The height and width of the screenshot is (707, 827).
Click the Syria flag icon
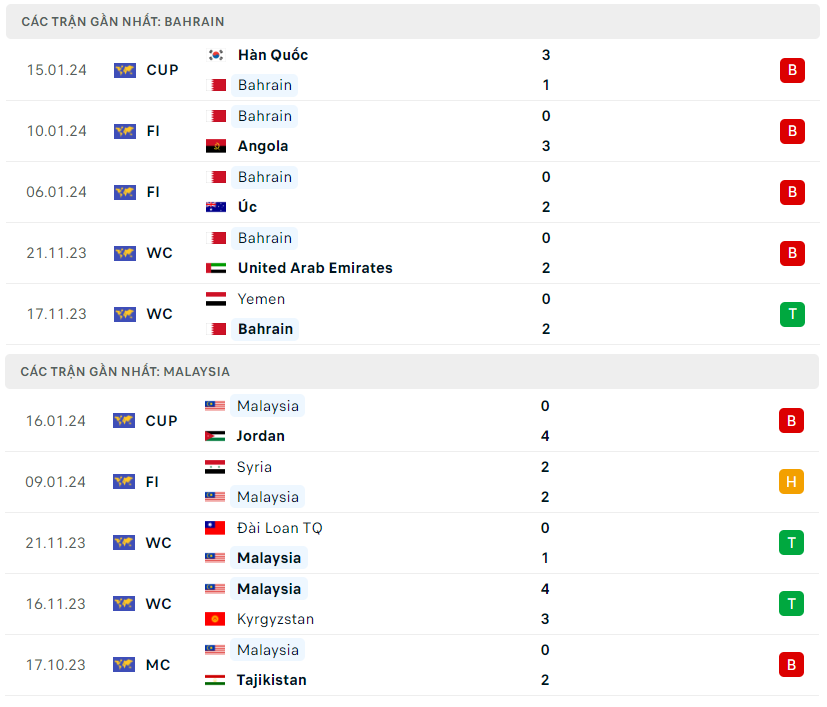215,467
